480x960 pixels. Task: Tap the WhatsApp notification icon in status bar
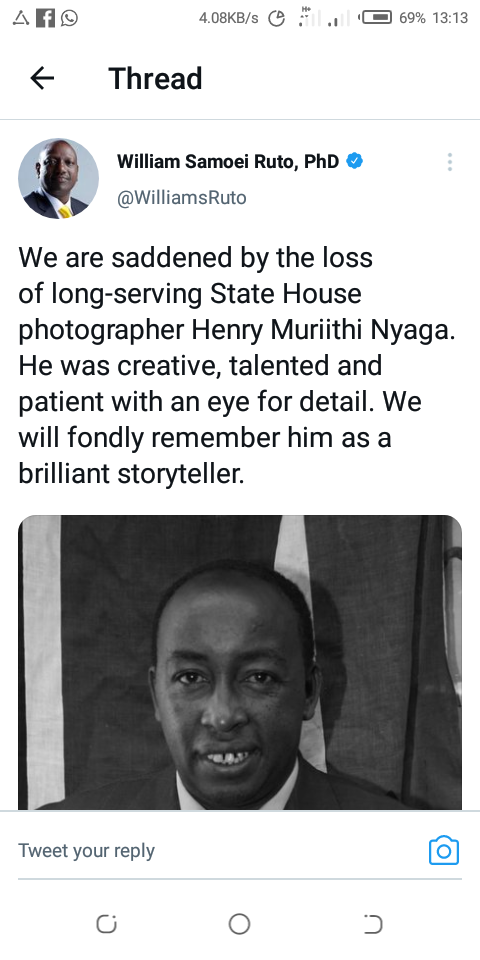(x=69, y=18)
